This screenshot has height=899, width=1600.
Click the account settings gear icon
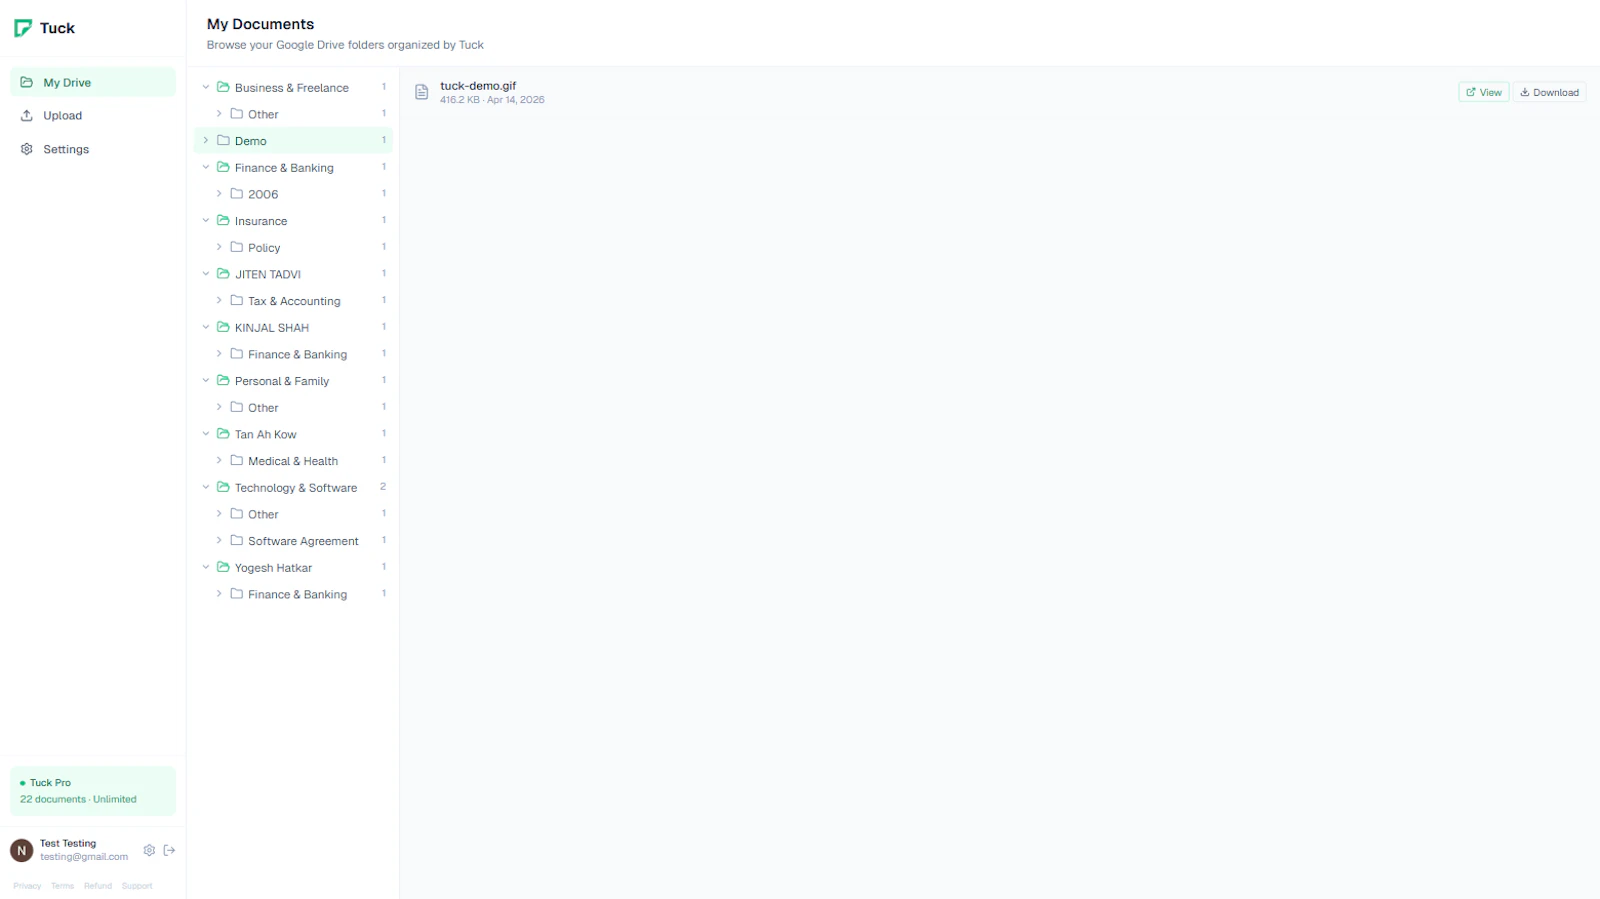[x=149, y=850]
